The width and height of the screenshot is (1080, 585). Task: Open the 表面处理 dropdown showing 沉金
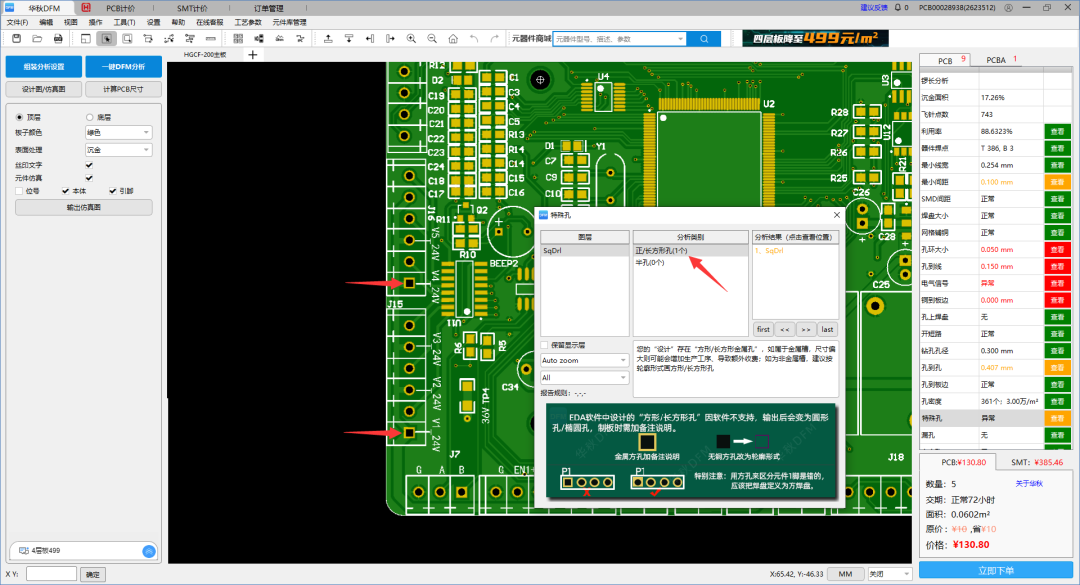pyautogui.click(x=118, y=150)
